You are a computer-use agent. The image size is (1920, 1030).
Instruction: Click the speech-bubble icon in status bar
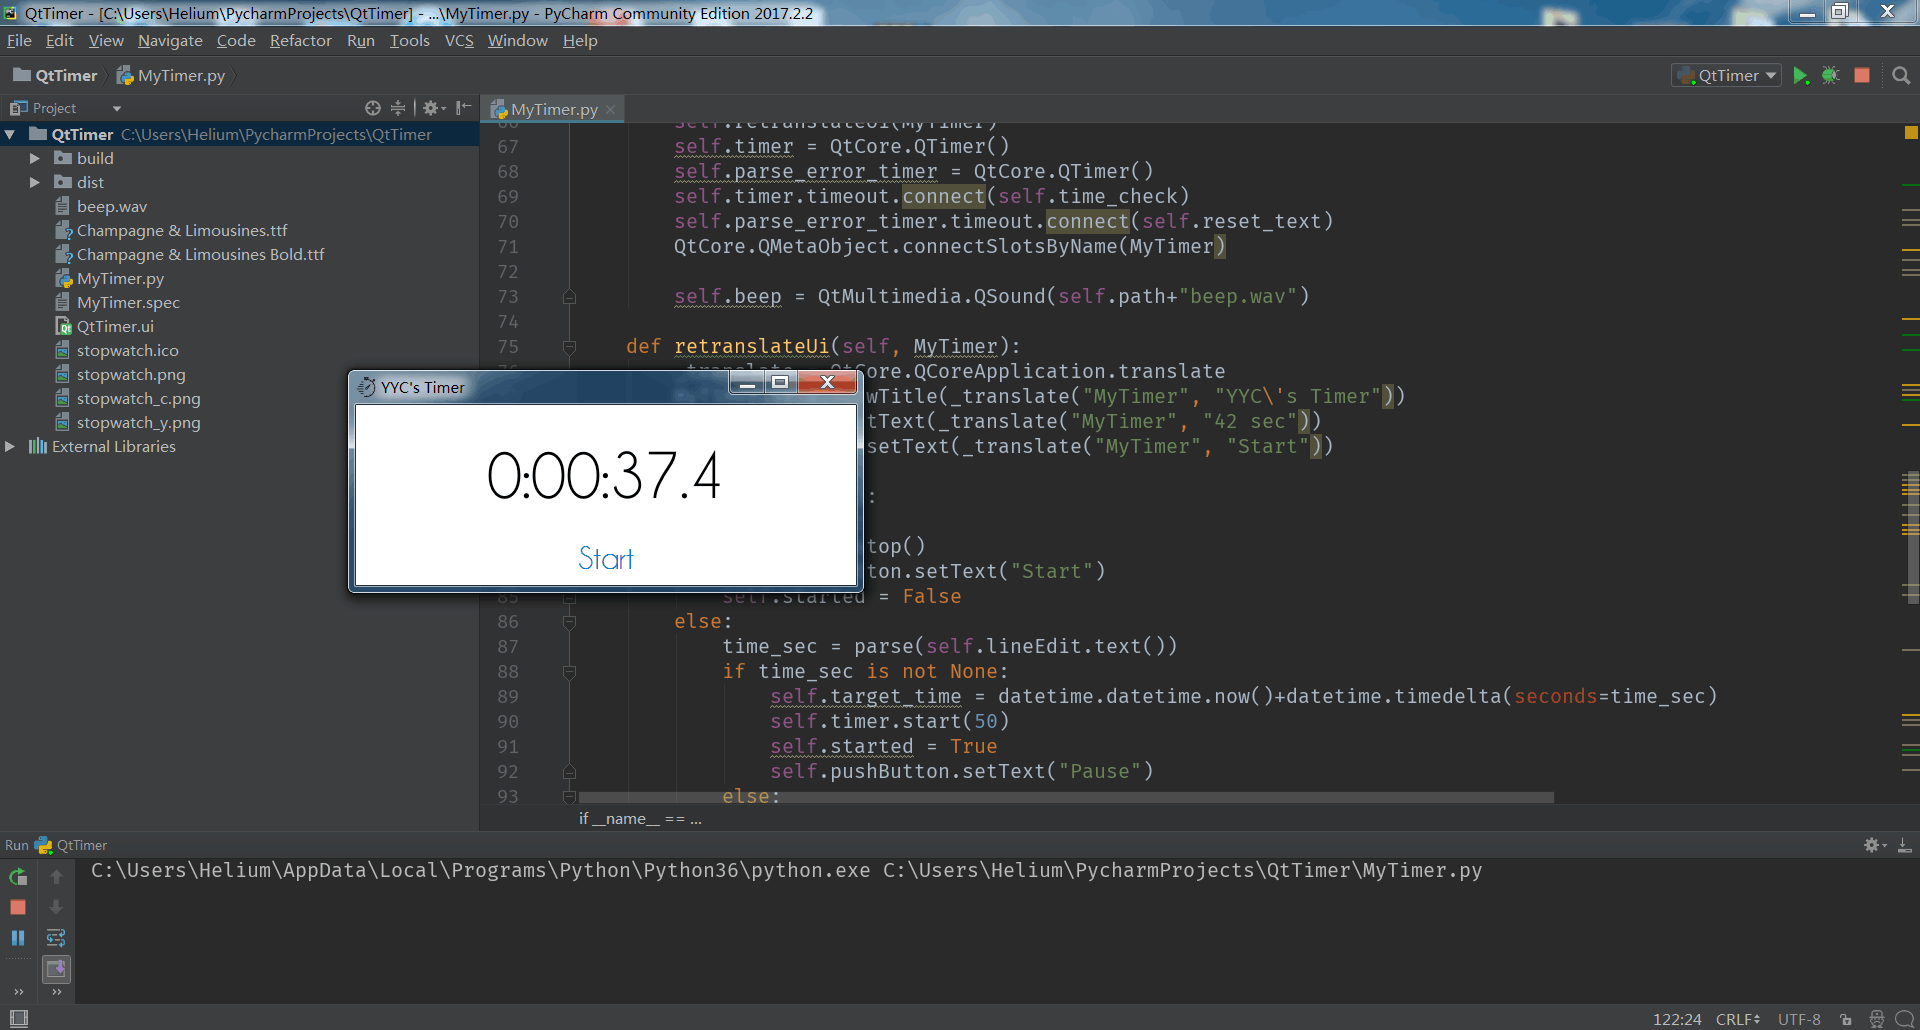tap(1904, 1019)
